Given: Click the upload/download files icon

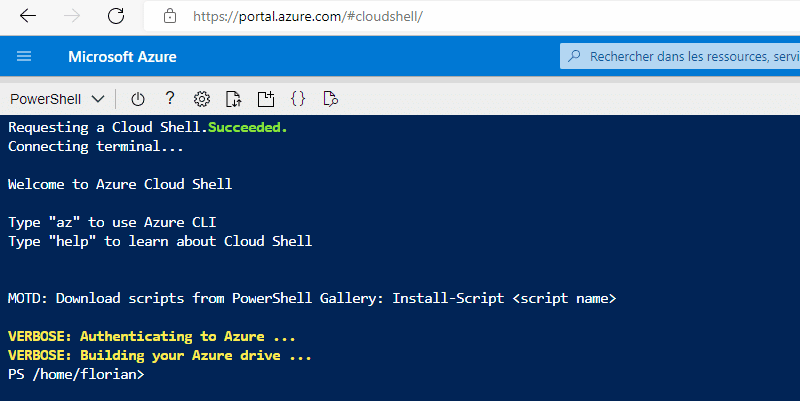Looking at the screenshot, I should (x=233, y=98).
